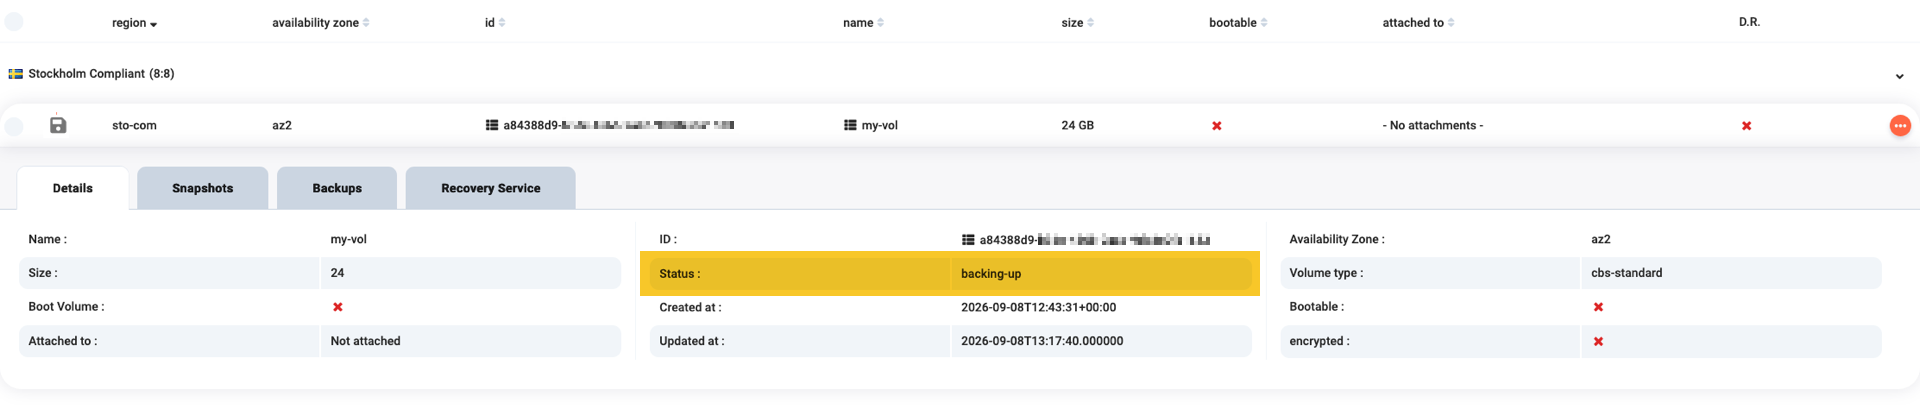Select the sto-com volume row checkbox

coord(14,126)
